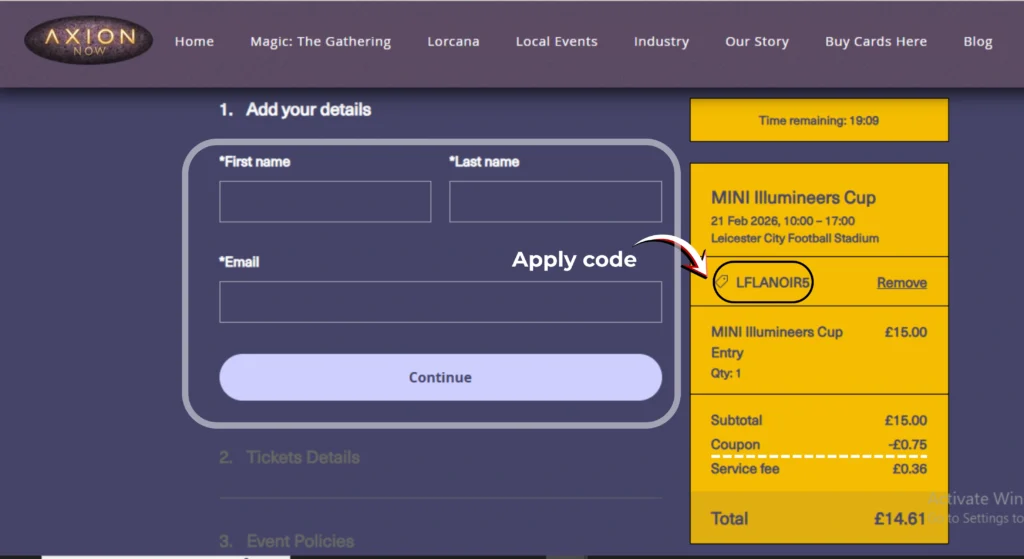Click the MINI Illumineers Cup event title
The height and width of the screenshot is (559, 1024).
pyautogui.click(x=793, y=198)
